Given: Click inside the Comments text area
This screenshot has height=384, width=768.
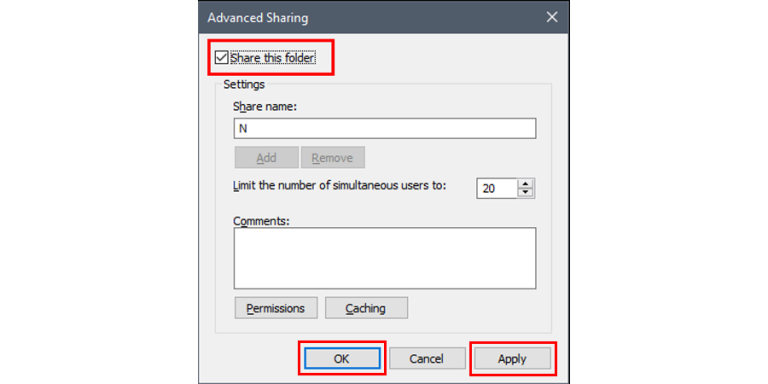Looking at the screenshot, I should point(385,258).
